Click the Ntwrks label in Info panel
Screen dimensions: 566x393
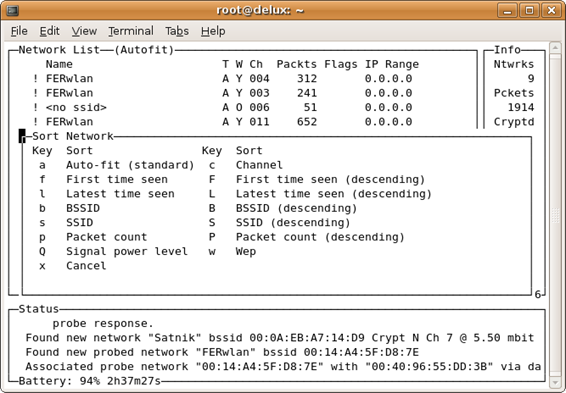click(x=514, y=64)
